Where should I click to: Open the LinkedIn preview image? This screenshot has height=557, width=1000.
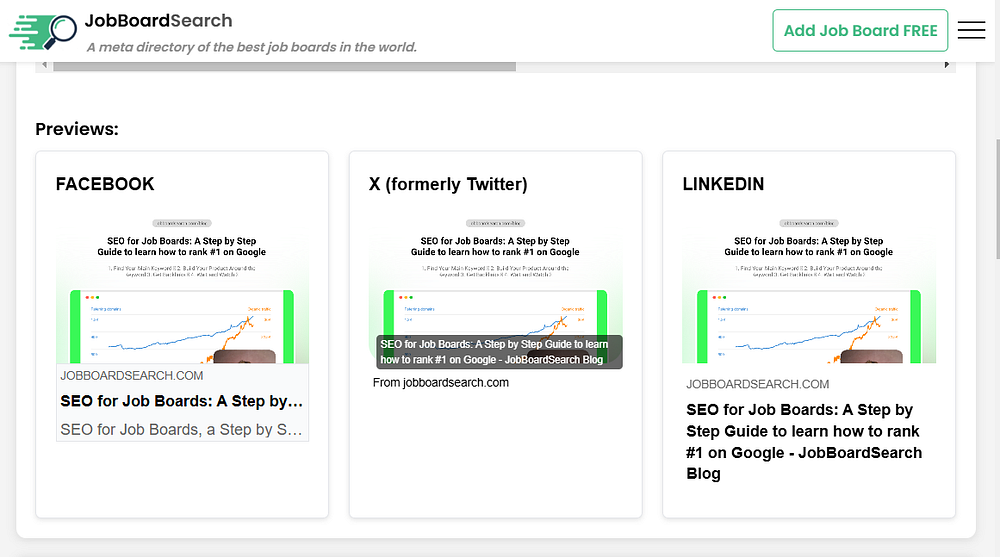pyautogui.click(x=809, y=290)
